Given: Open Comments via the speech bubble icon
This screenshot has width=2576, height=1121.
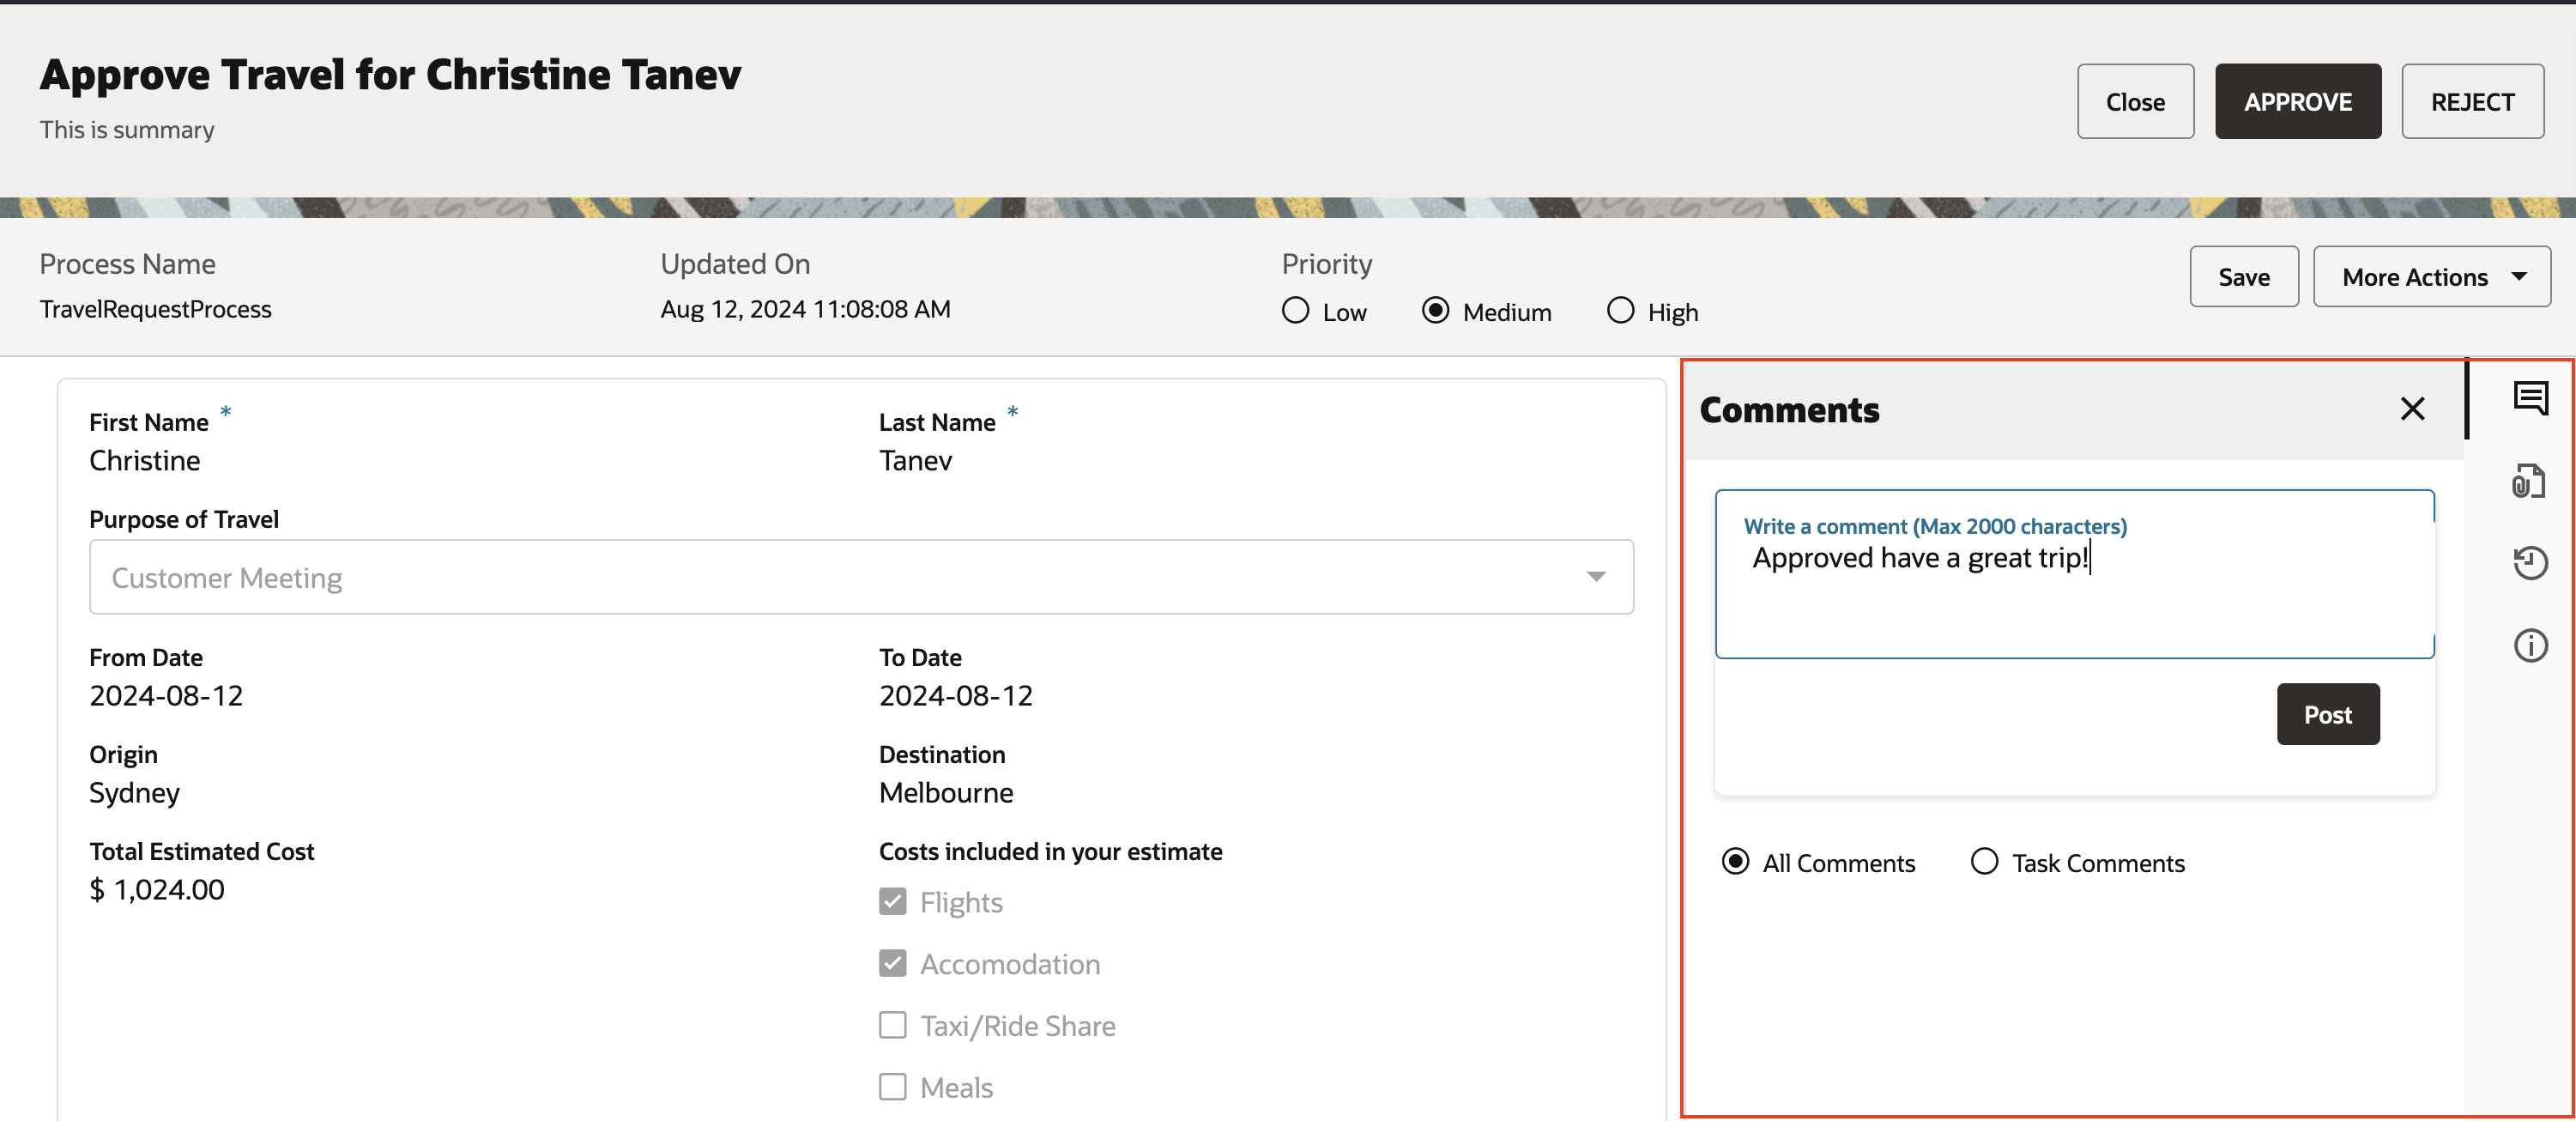Looking at the screenshot, I should [2531, 397].
